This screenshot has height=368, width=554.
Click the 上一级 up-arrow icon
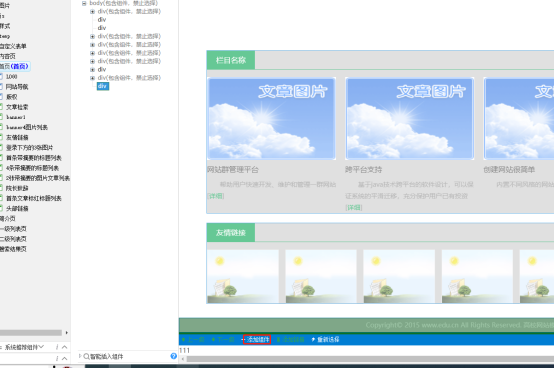pos(183,340)
